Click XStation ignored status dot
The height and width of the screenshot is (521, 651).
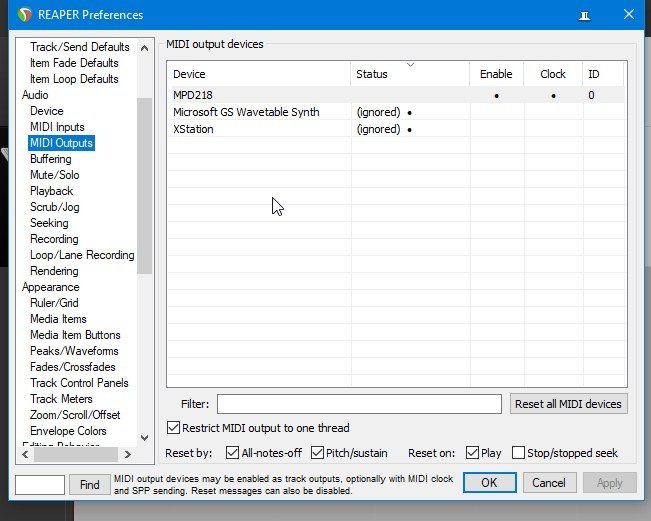[410, 130]
